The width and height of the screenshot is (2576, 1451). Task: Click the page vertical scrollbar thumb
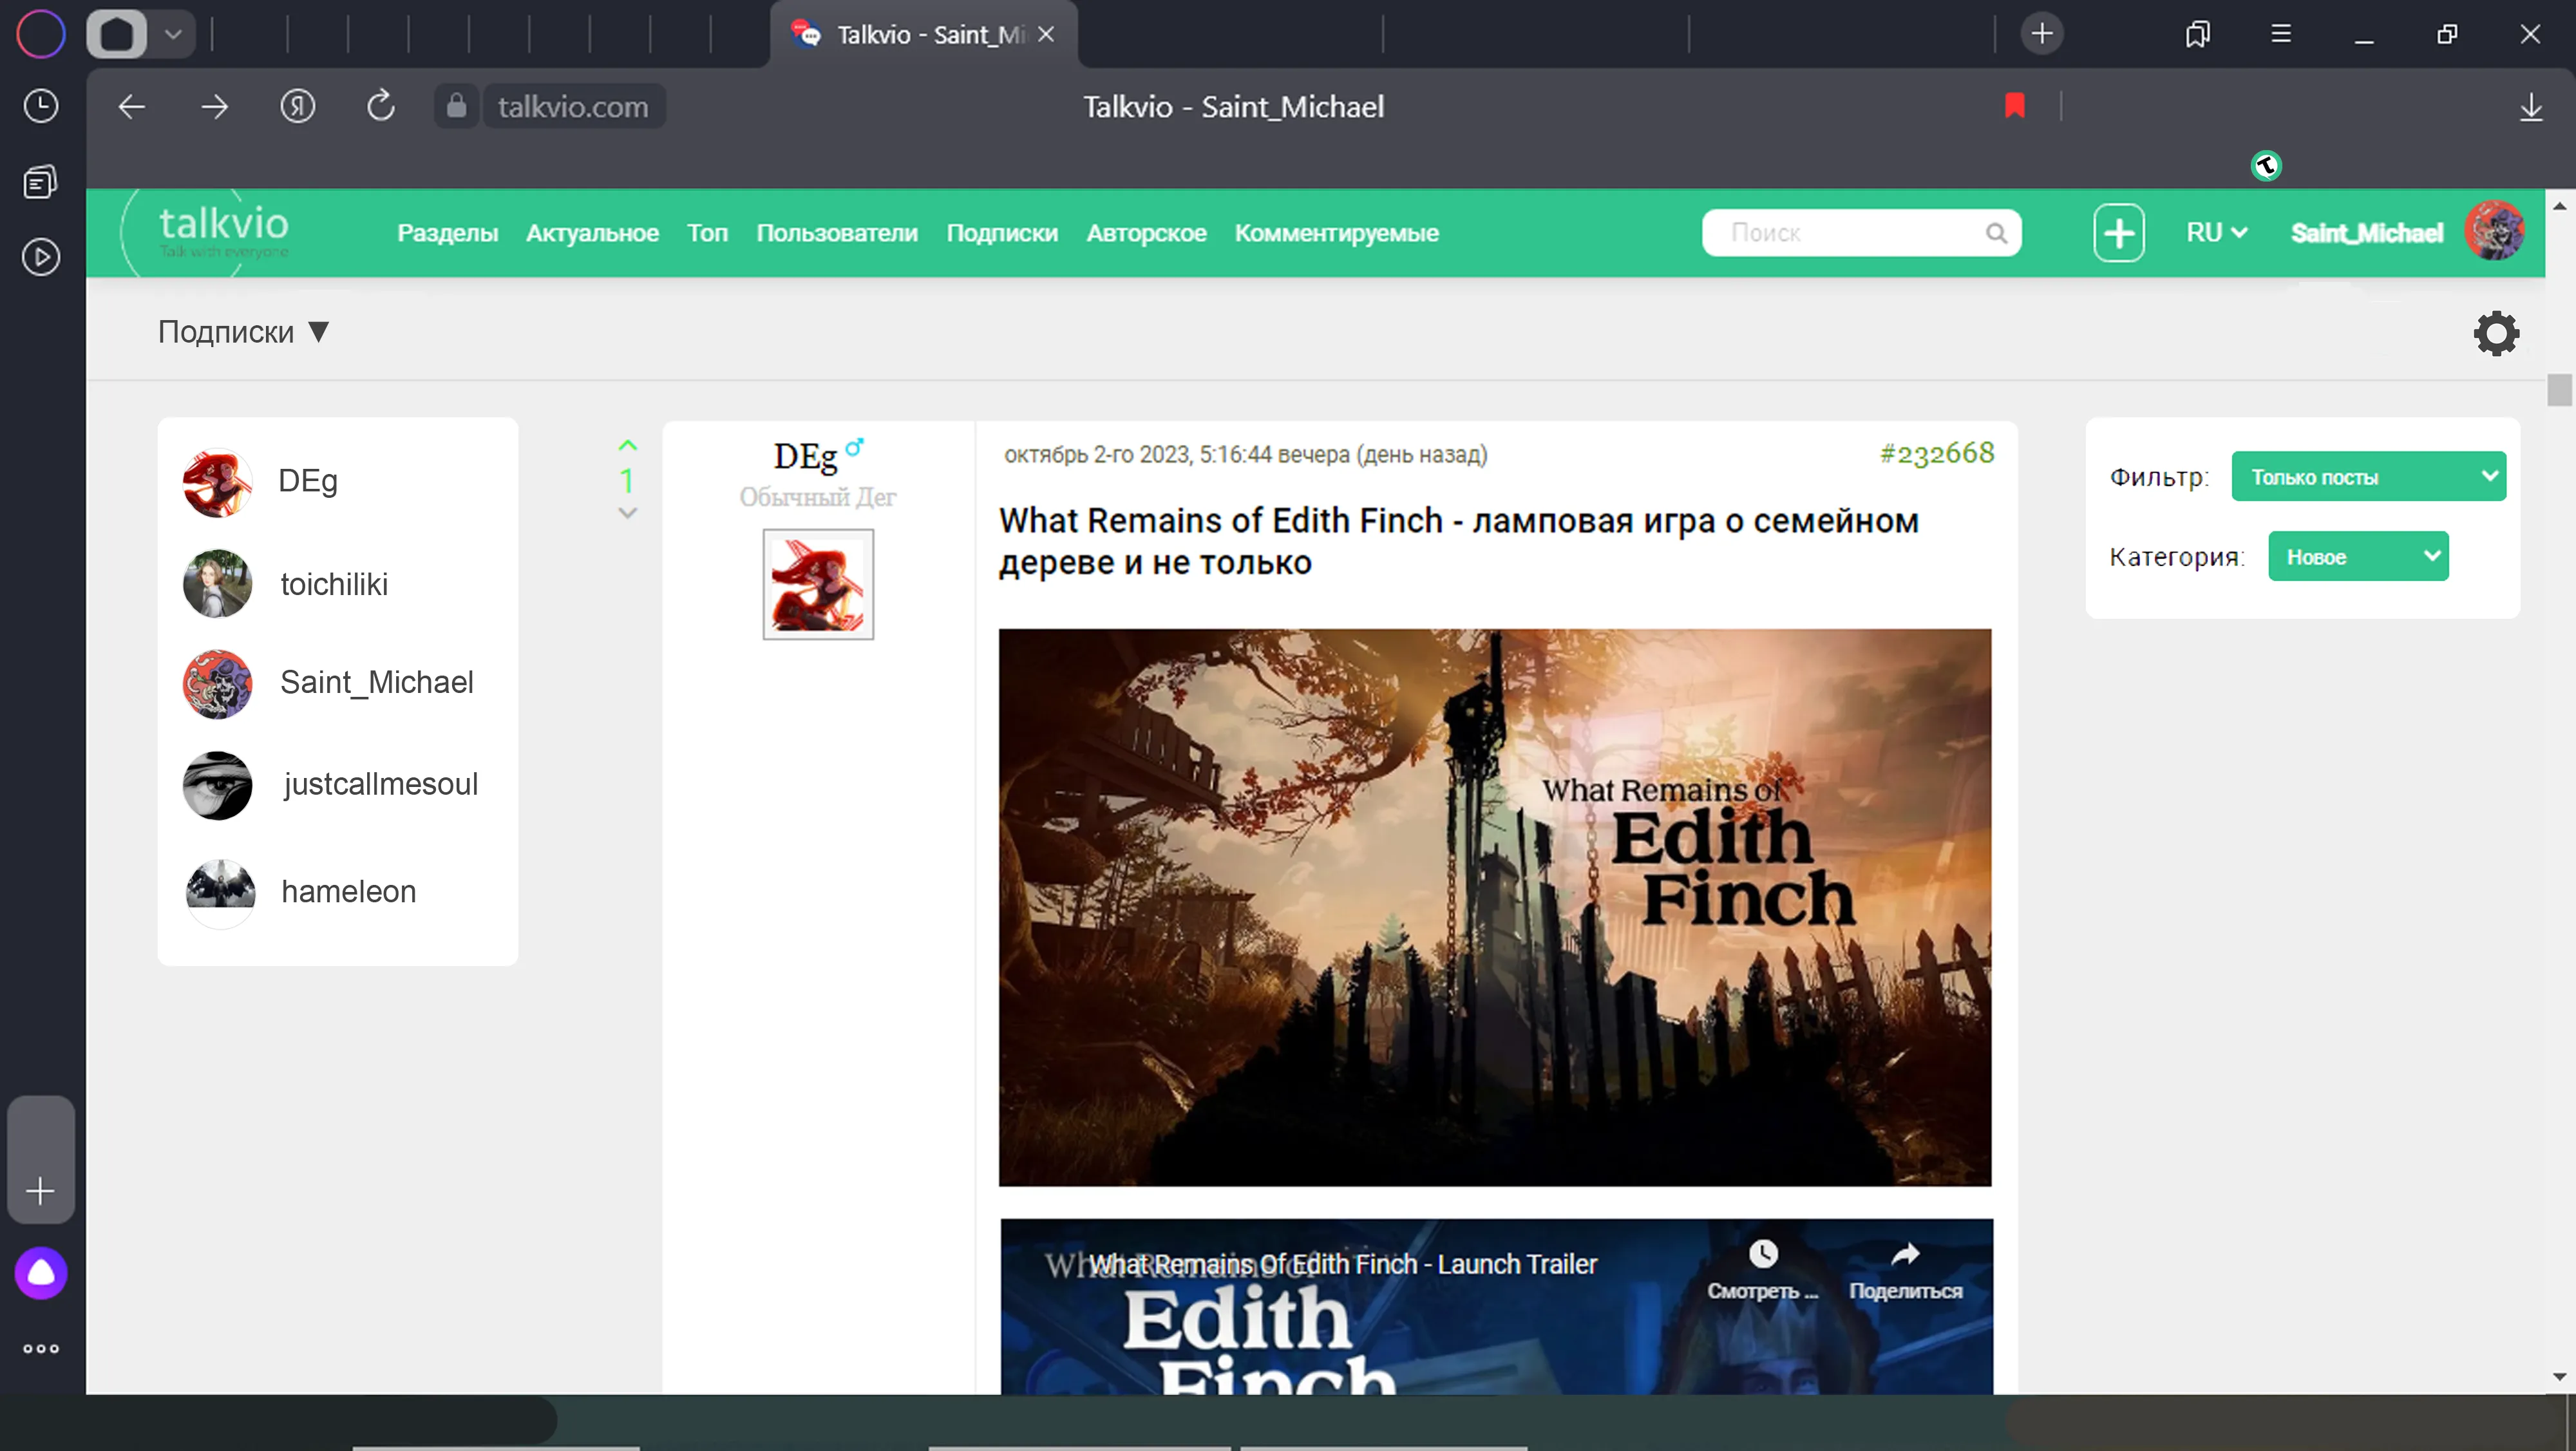coord(2559,389)
